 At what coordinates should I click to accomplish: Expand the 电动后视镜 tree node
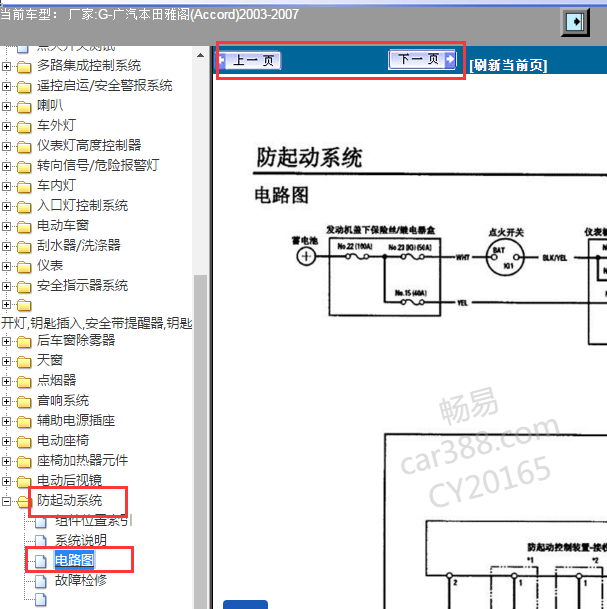[6, 481]
